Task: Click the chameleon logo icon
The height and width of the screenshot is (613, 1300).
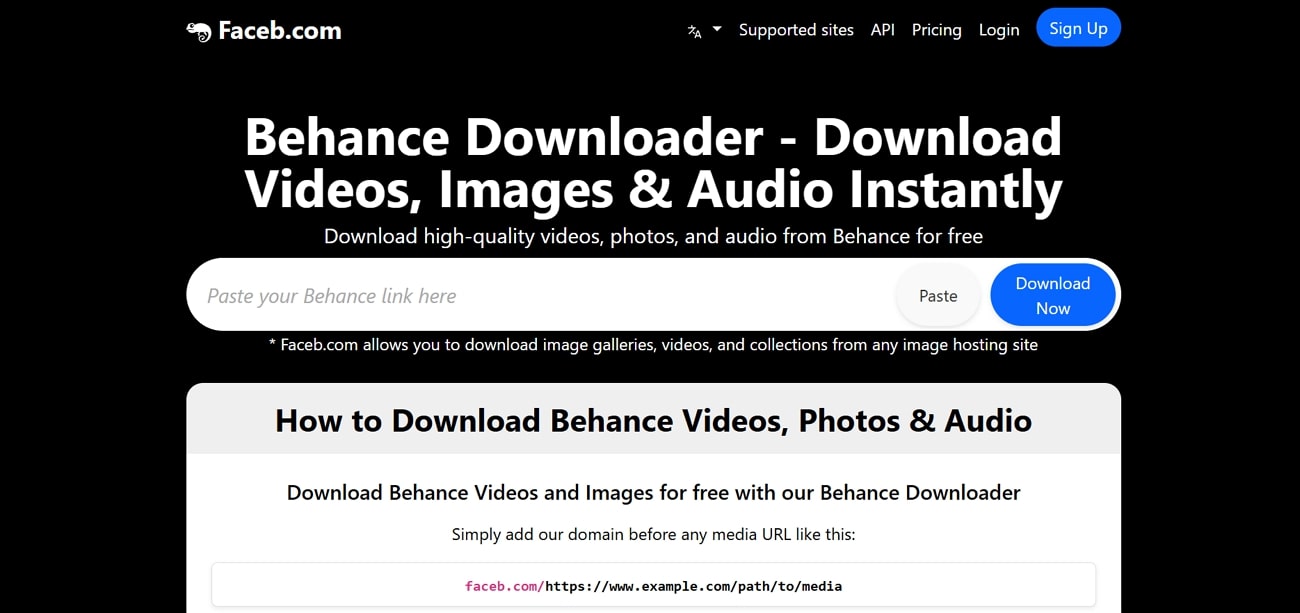Action: click(x=199, y=30)
